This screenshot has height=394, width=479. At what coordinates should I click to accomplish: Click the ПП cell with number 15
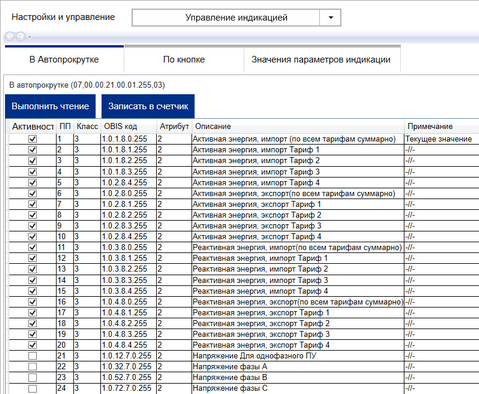tap(65, 291)
